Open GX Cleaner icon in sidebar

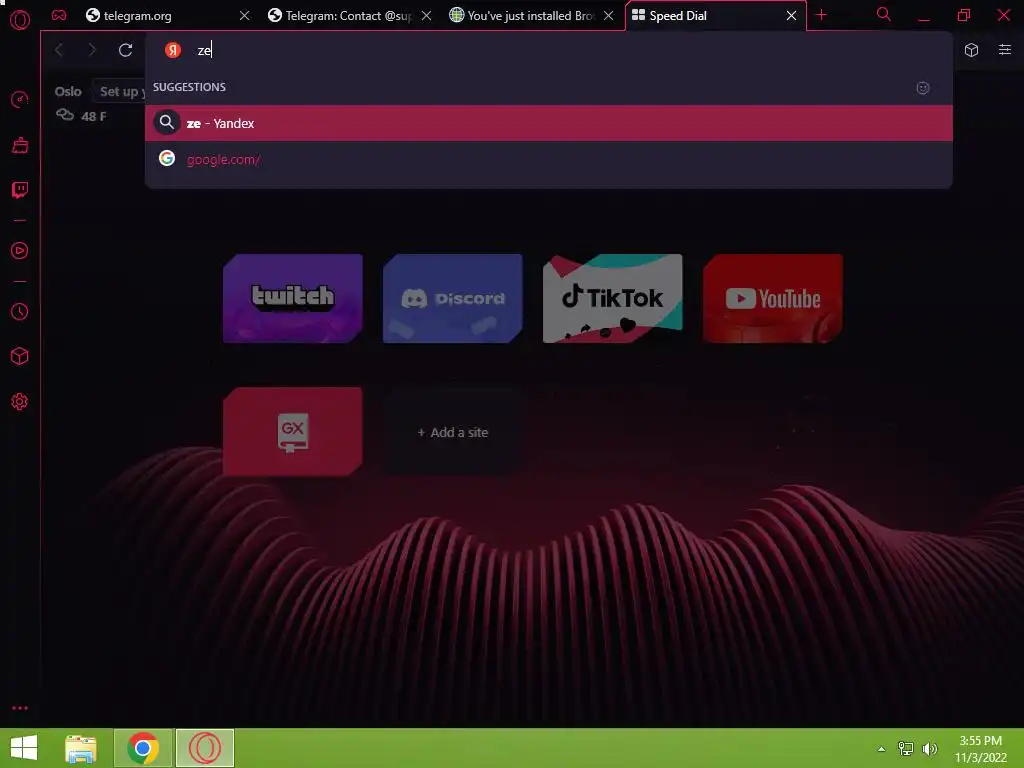(x=20, y=145)
